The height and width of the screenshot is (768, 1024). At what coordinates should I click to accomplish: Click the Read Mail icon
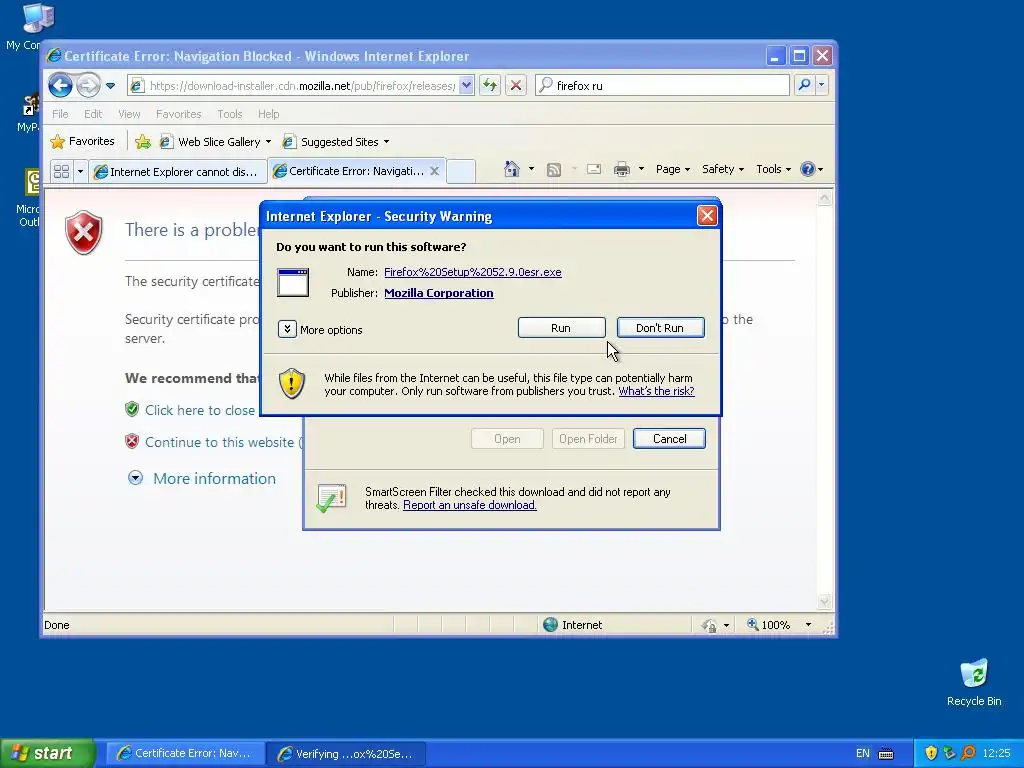click(594, 169)
